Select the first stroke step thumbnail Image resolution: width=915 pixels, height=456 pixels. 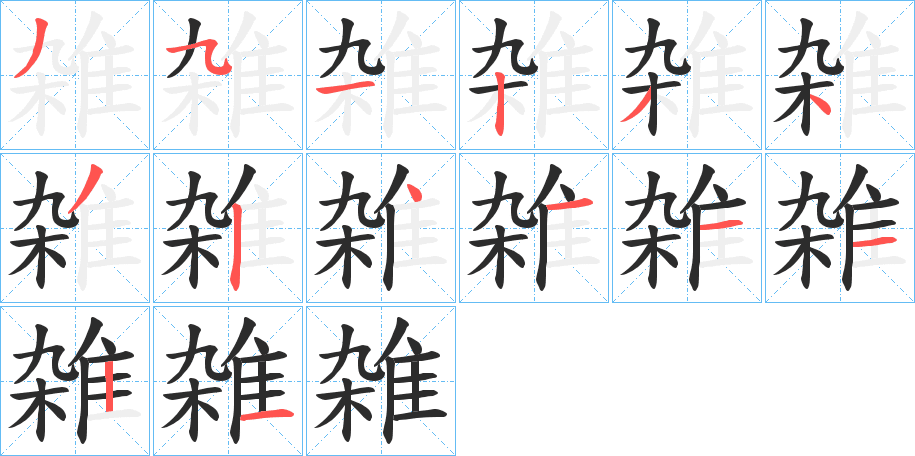coord(75,75)
